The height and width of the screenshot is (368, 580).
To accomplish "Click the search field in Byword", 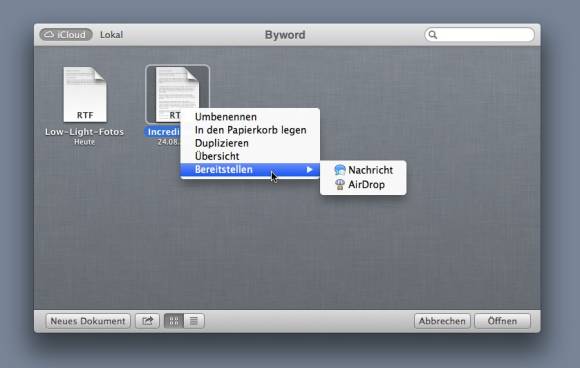I will click(479, 35).
